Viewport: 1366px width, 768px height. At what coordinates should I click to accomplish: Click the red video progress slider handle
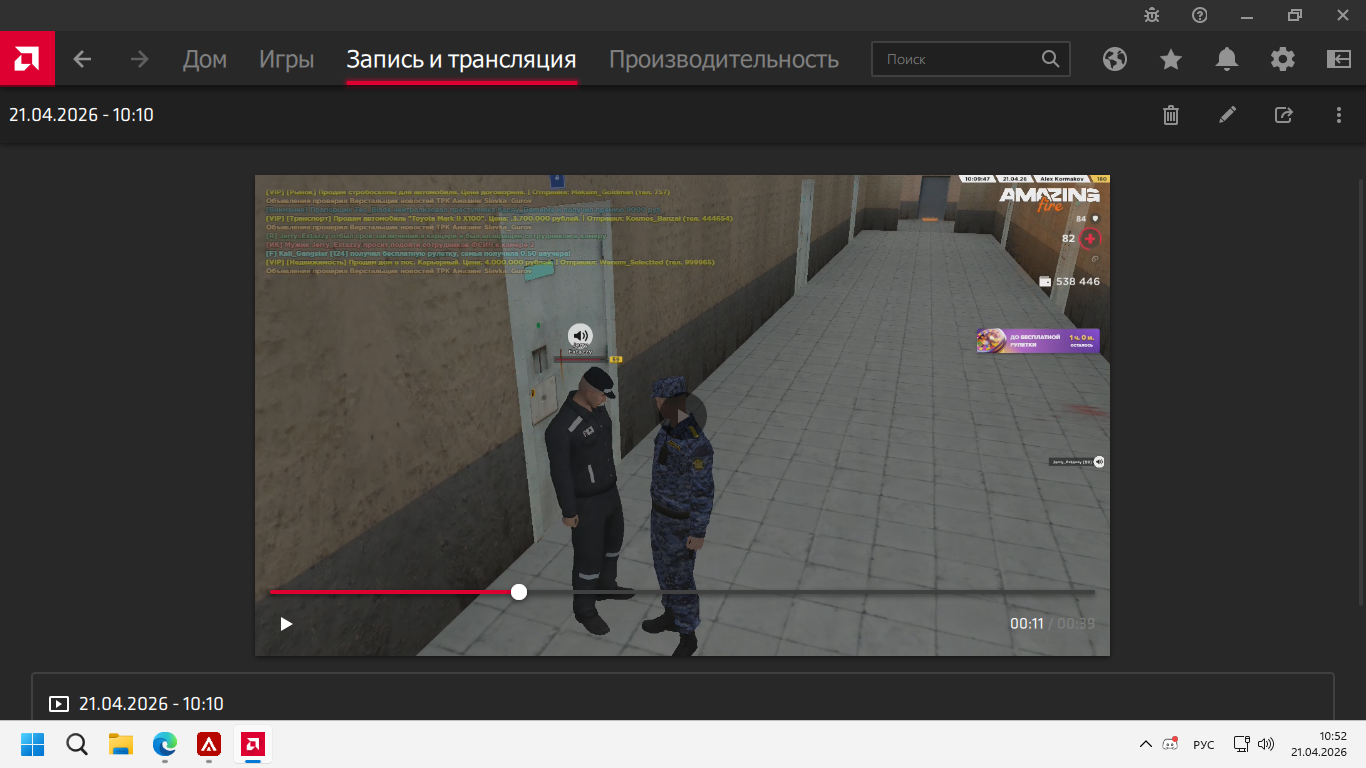[x=519, y=592]
